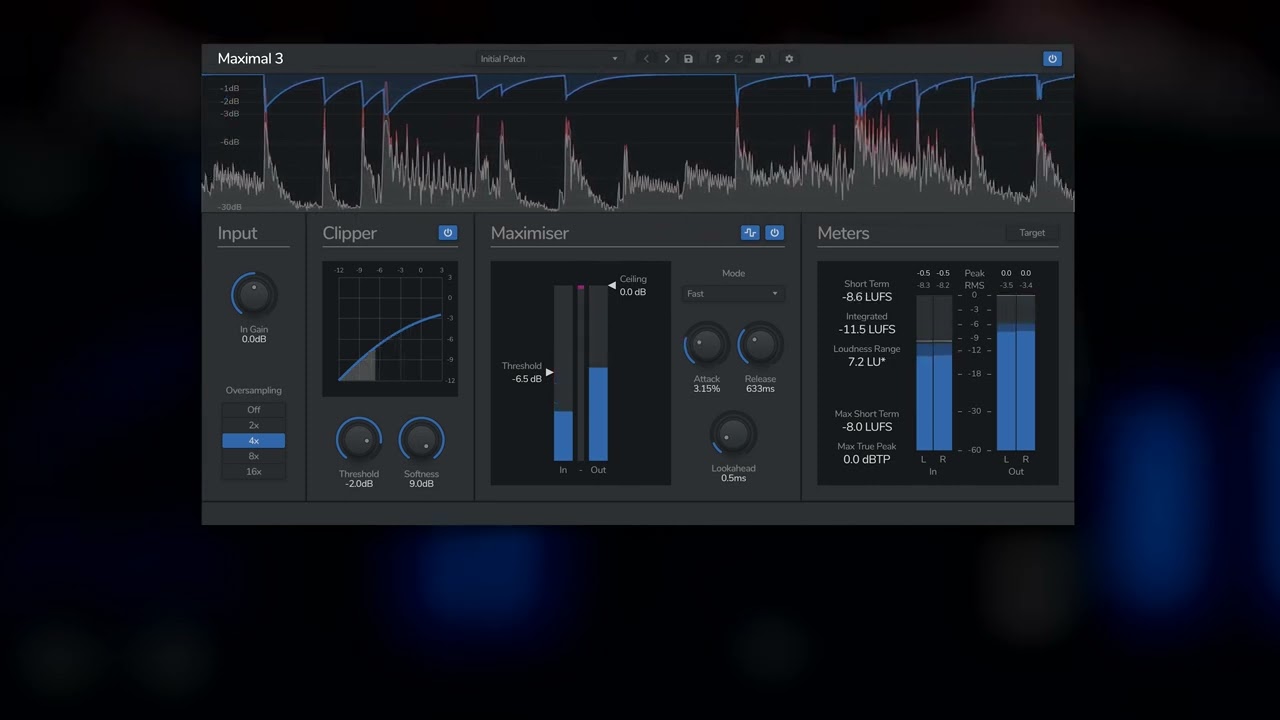1280x720 pixels.
Task: Click the Attack knob
Action: click(x=707, y=346)
